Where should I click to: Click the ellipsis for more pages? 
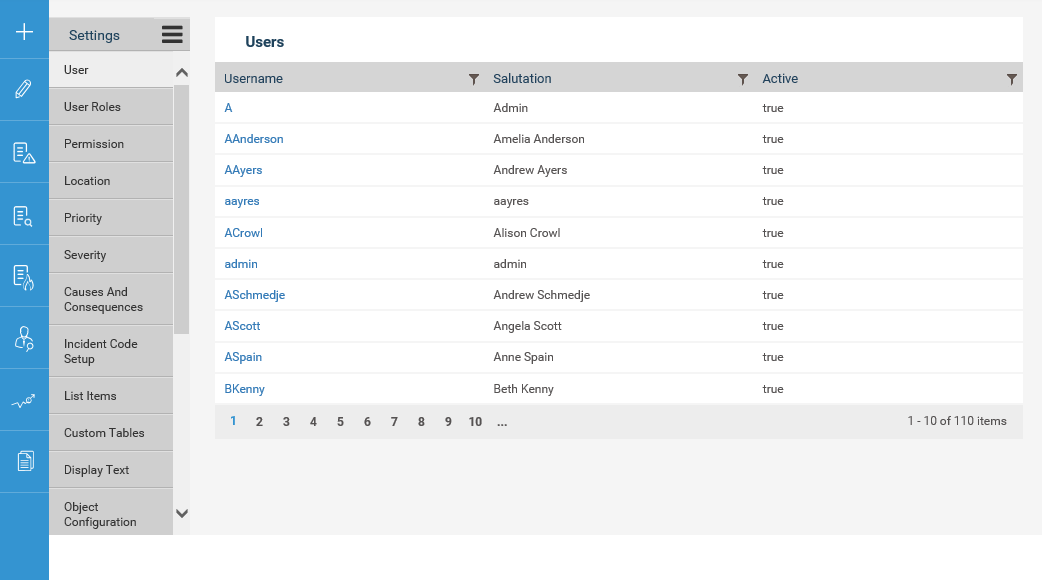tap(502, 422)
